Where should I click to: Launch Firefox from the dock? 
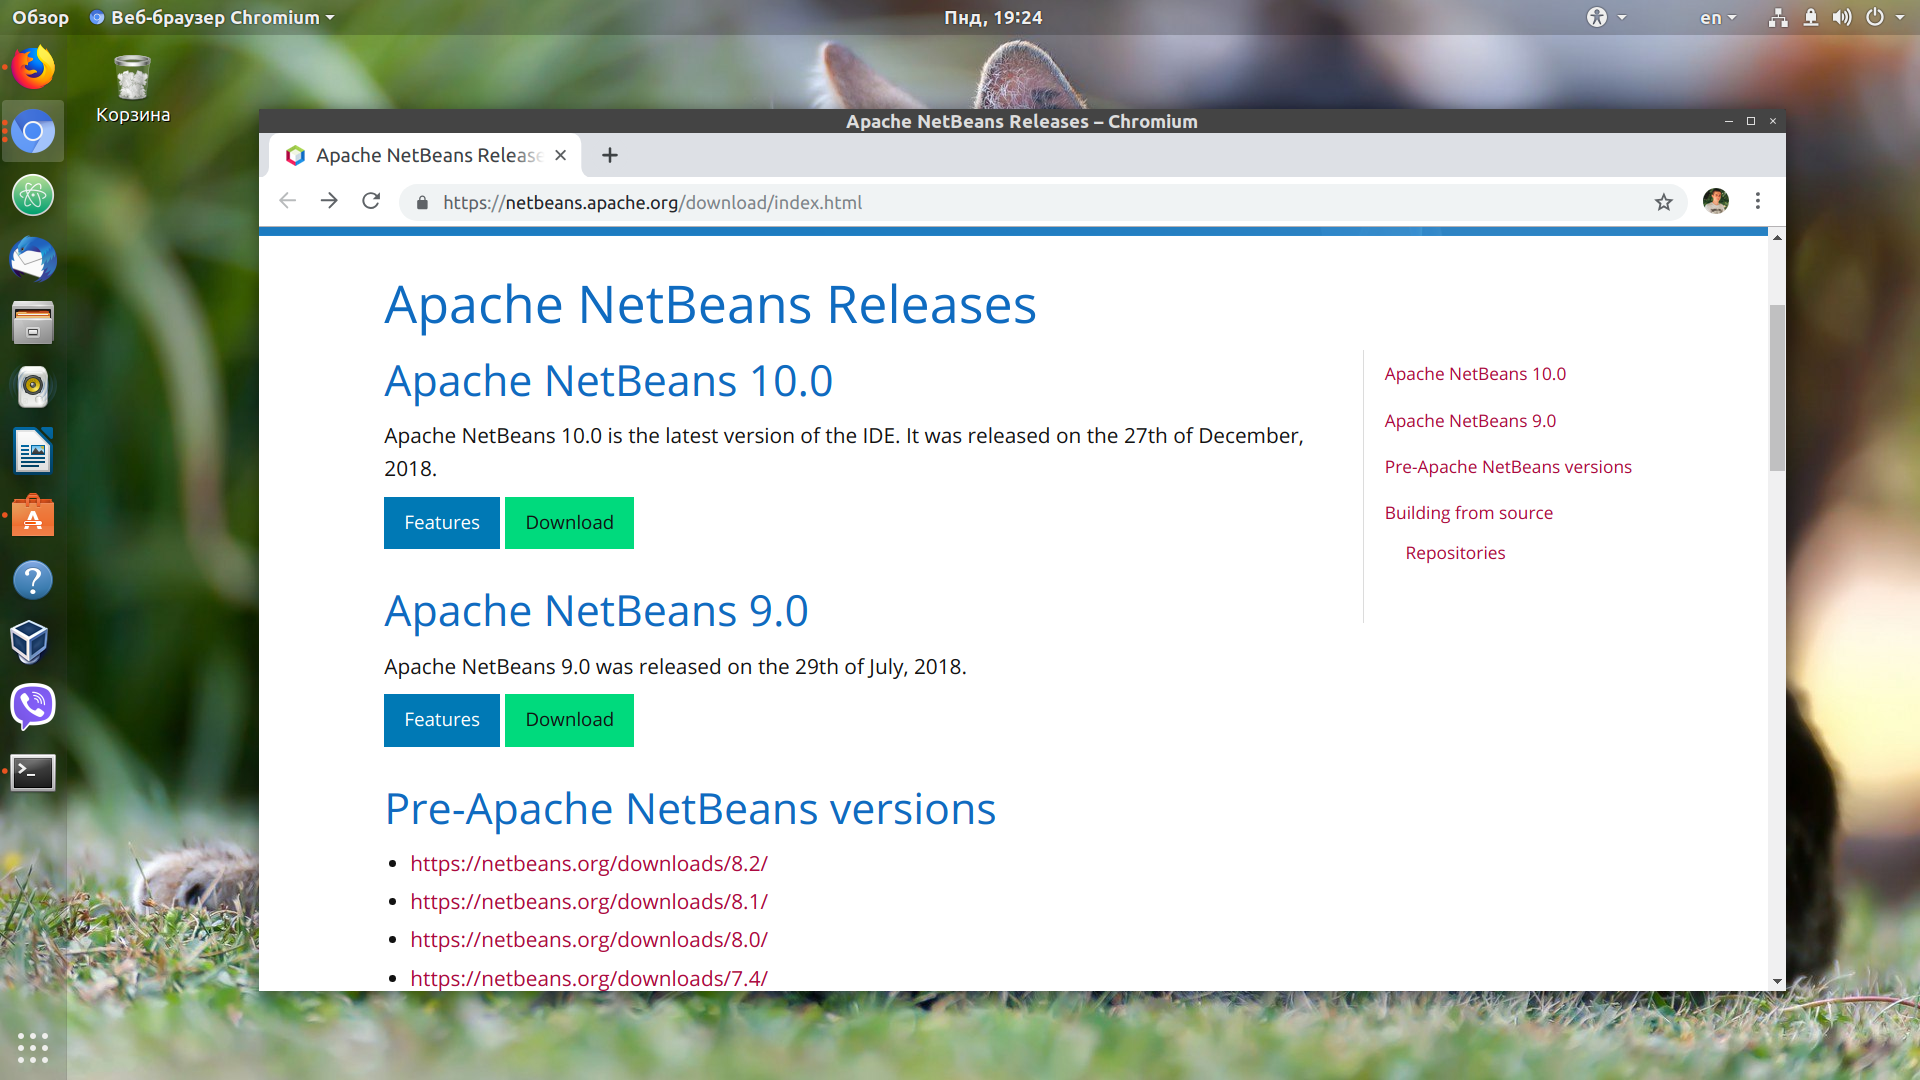[x=33, y=68]
